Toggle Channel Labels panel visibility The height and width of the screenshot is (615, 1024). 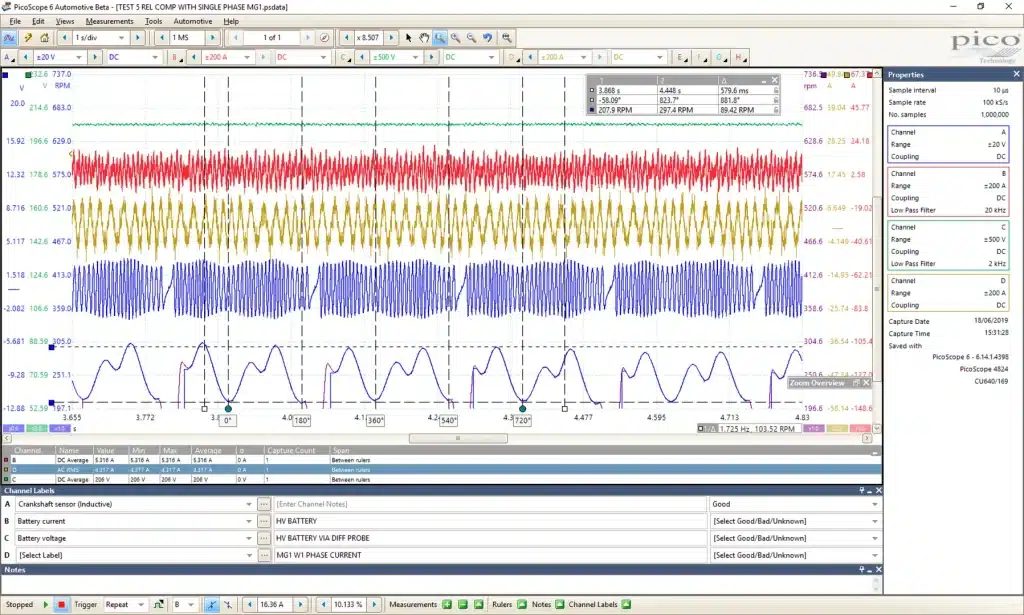click(626, 605)
